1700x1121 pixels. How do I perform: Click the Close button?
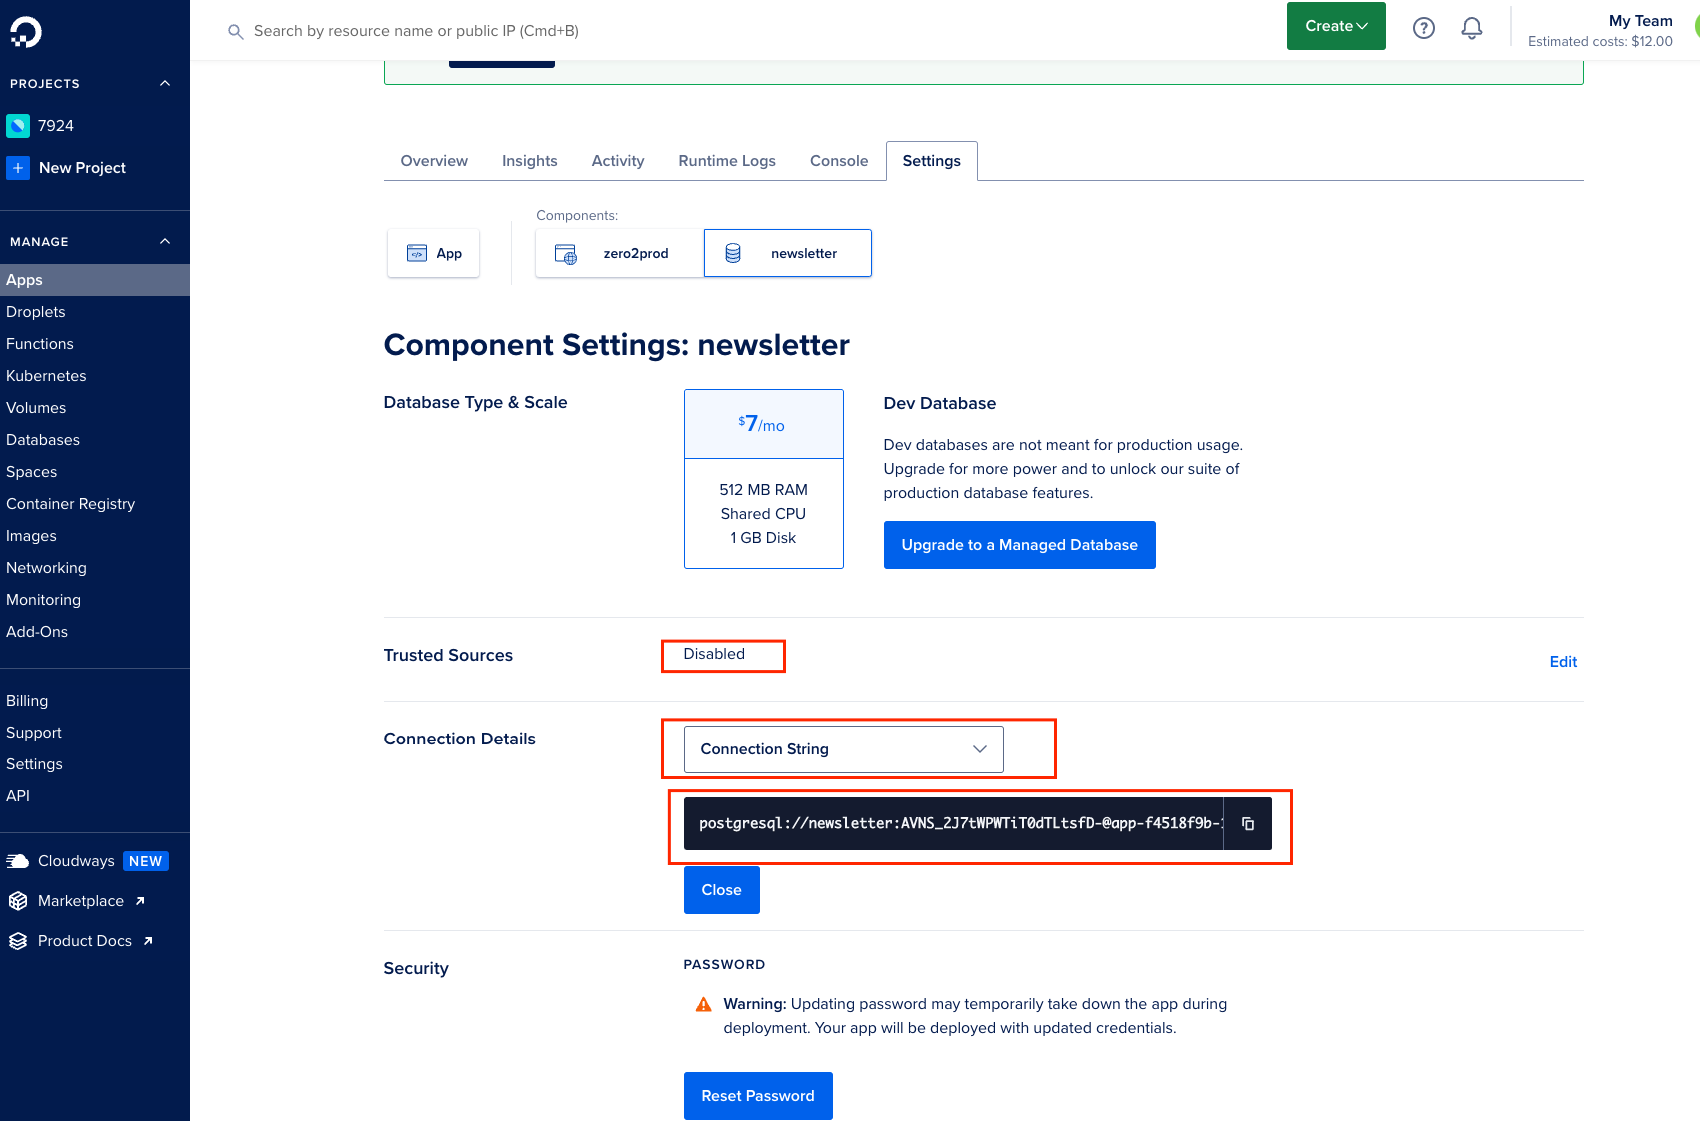click(x=722, y=890)
